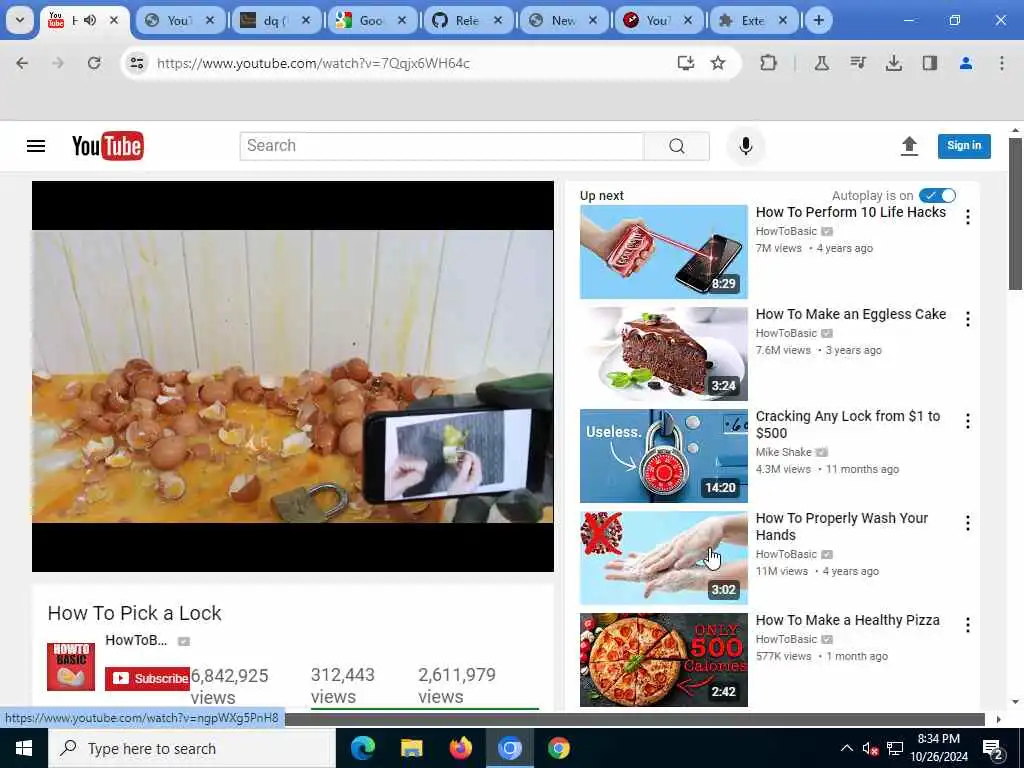Image resolution: width=1024 pixels, height=768 pixels.
Task: Switch to the dq tab
Action: 275,20
